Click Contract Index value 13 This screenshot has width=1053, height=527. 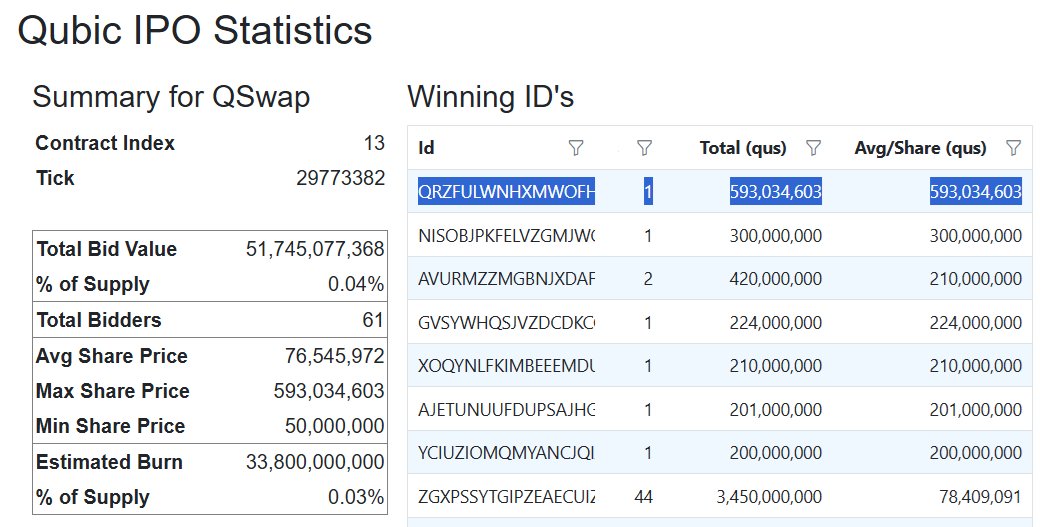click(x=374, y=143)
